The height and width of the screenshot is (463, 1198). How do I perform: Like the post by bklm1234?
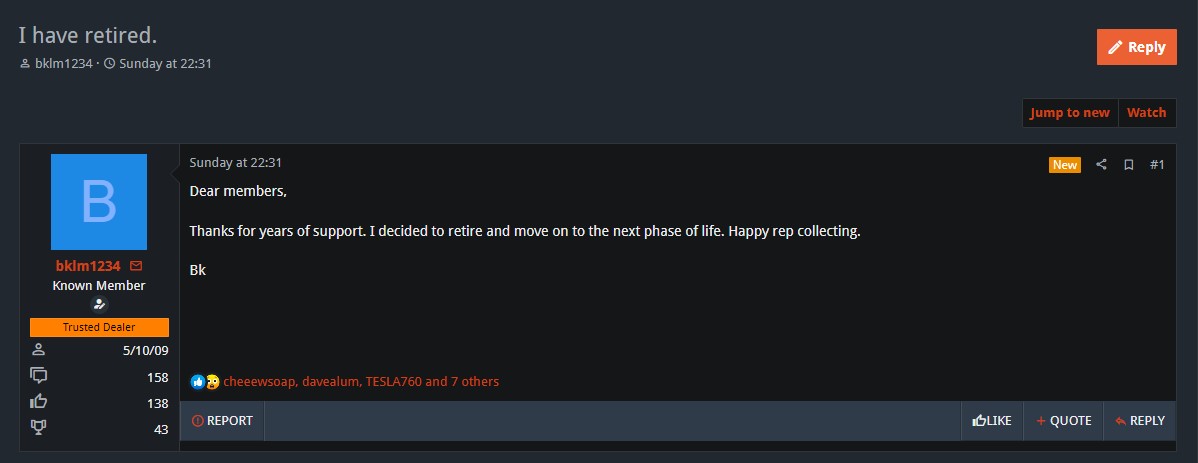(992, 420)
